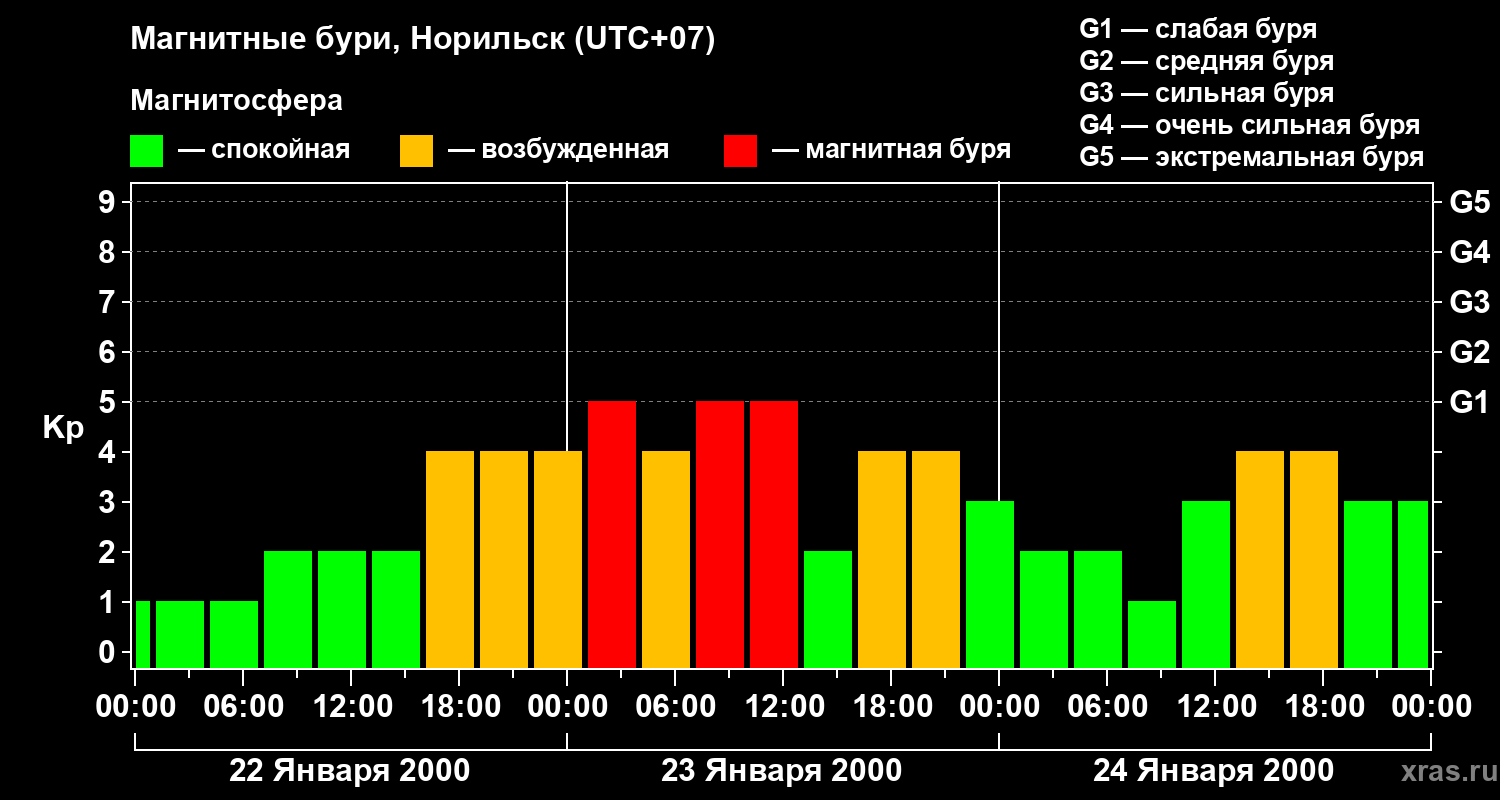Click the 'G2' label on right axis
This screenshot has width=1500, height=800.
[1469, 352]
